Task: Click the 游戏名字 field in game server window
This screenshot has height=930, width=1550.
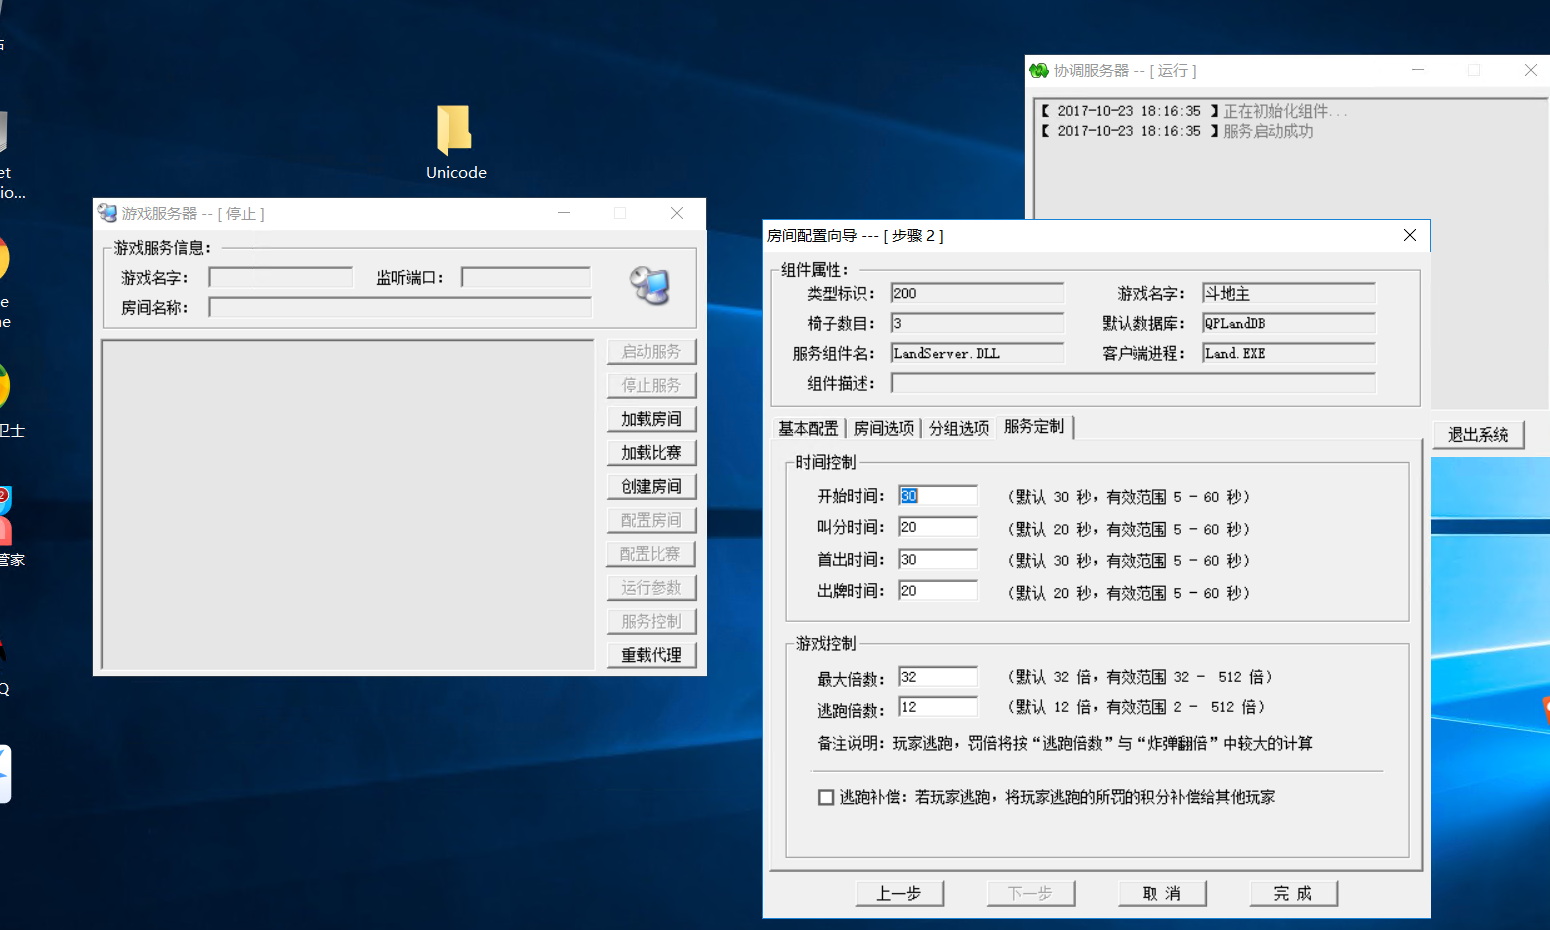Action: [x=281, y=277]
